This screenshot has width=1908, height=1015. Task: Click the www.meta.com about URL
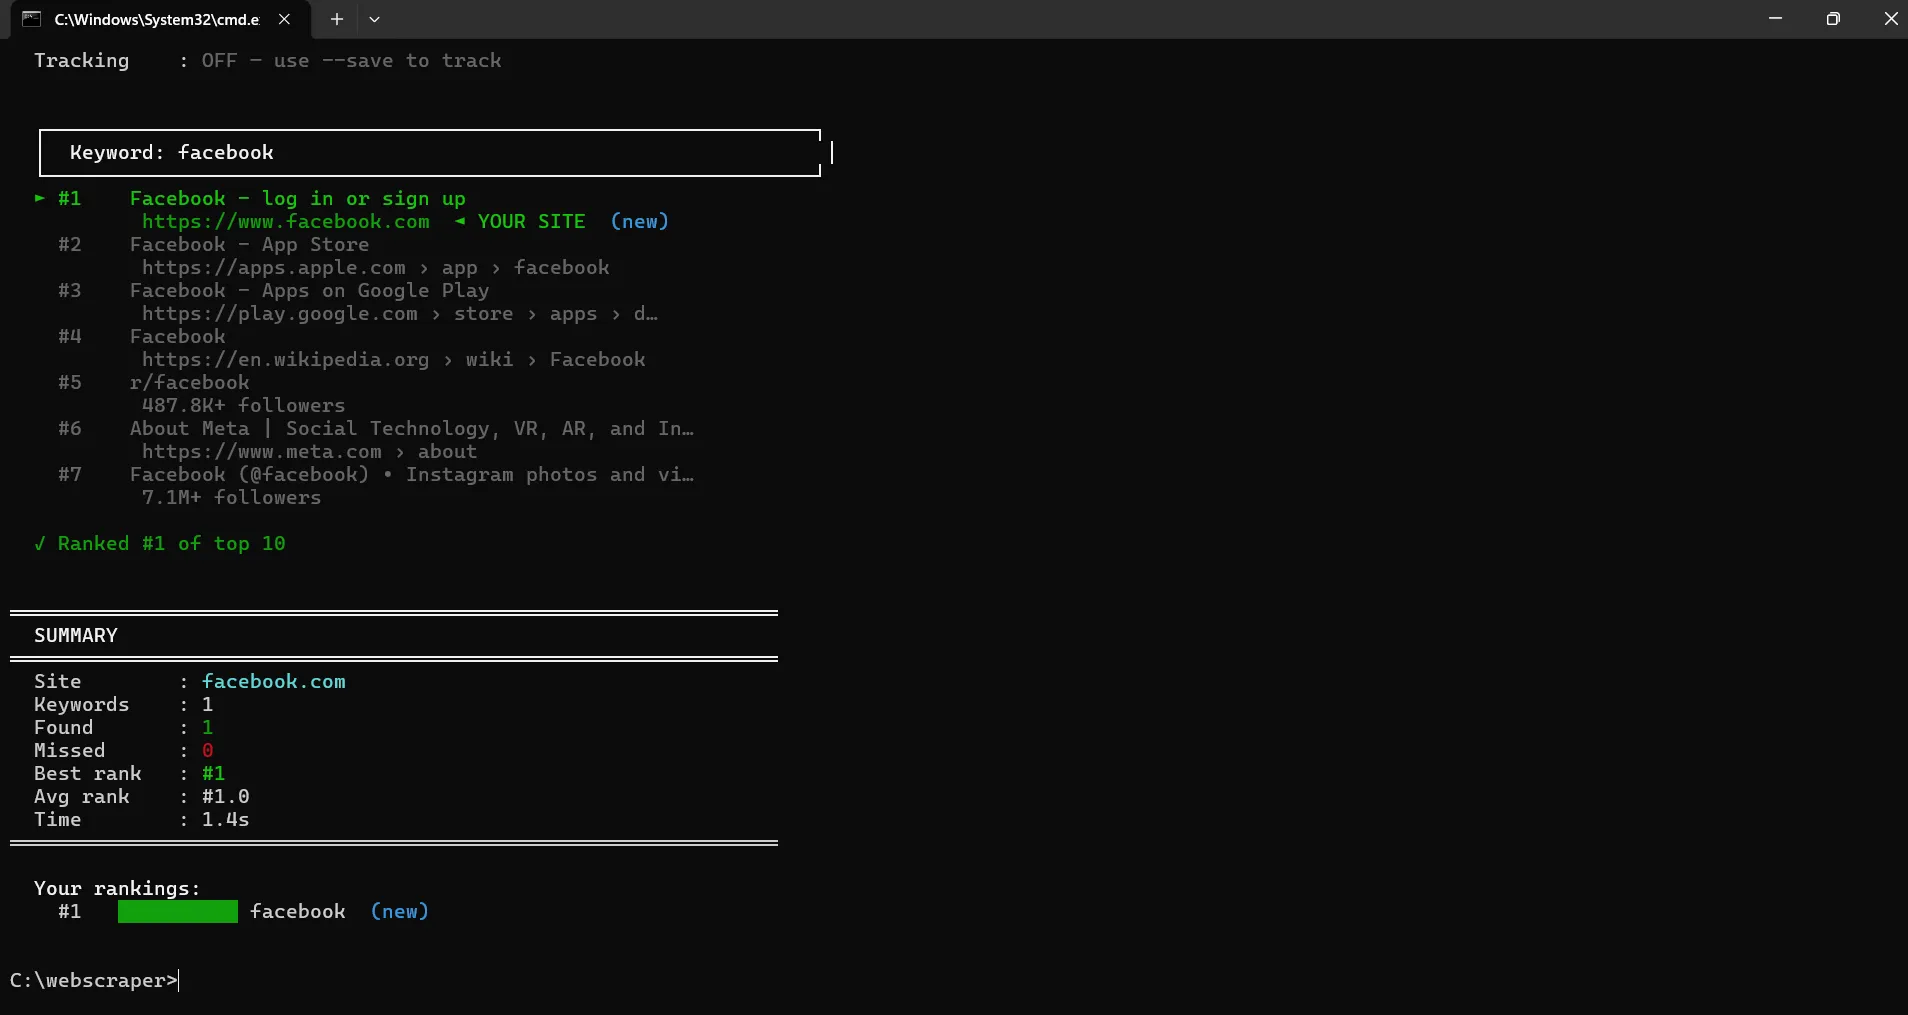point(309,452)
